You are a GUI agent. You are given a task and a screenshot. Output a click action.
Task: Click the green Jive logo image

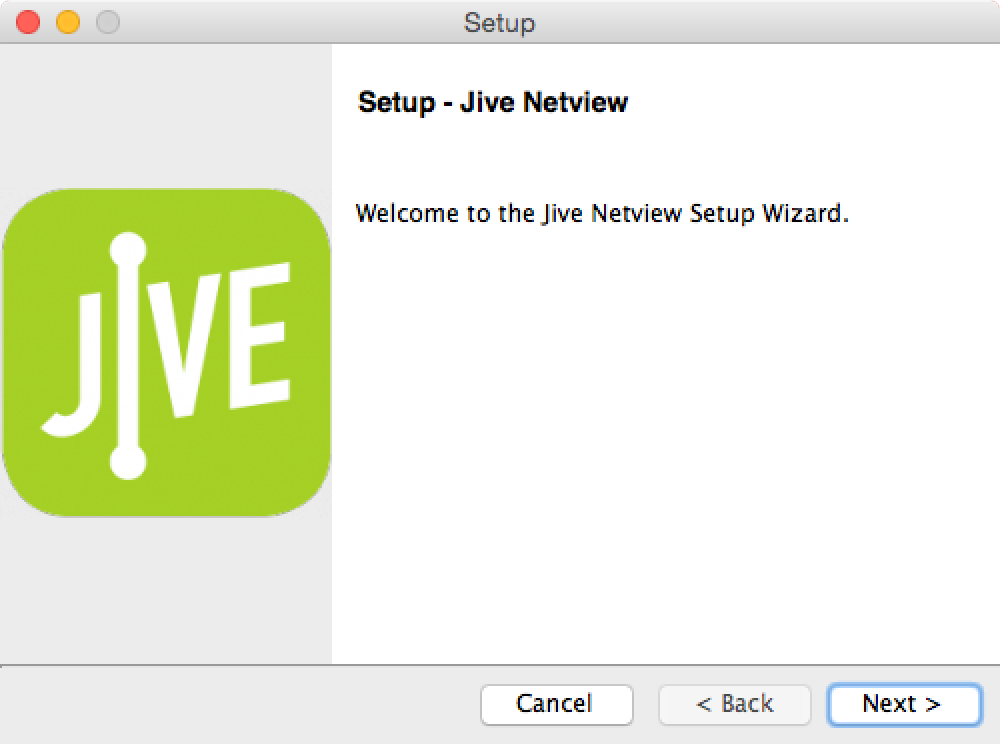[x=166, y=353]
